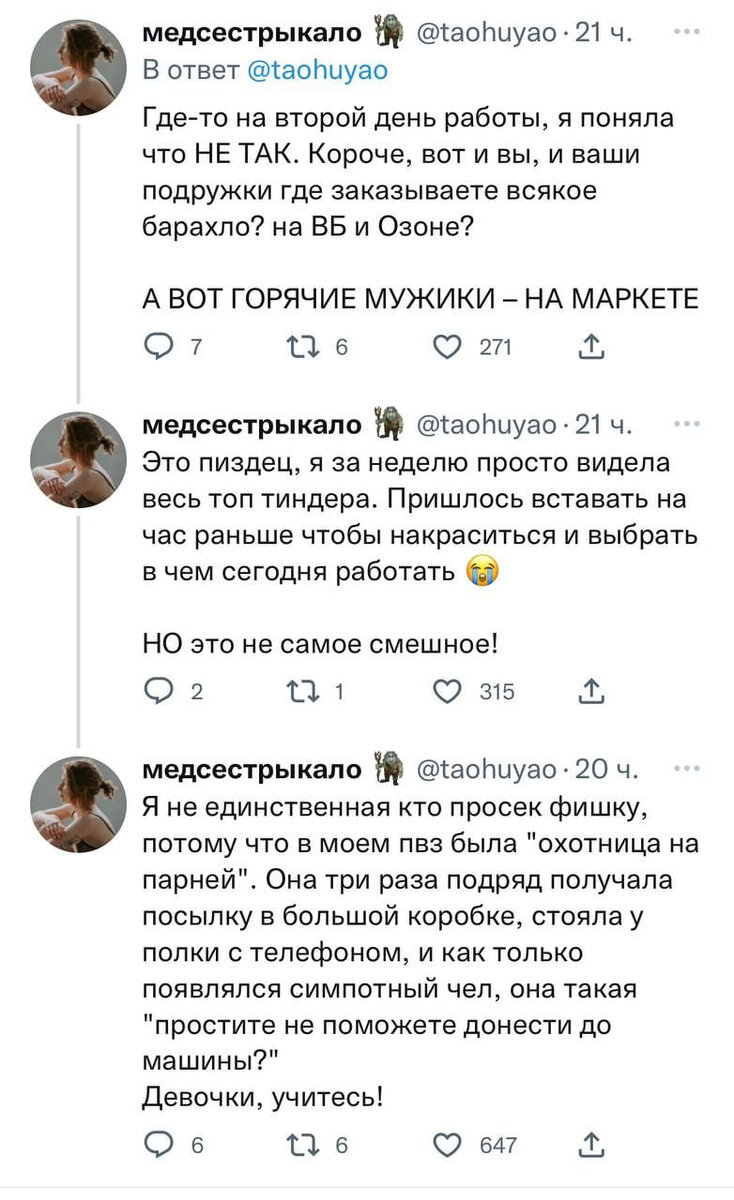
Task: Reply to the tweet with 2 comments
Action: point(159,692)
